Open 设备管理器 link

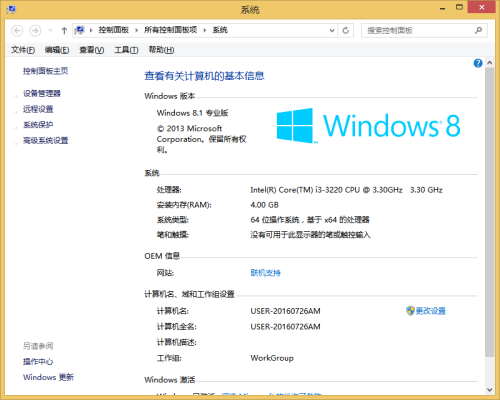42,94
